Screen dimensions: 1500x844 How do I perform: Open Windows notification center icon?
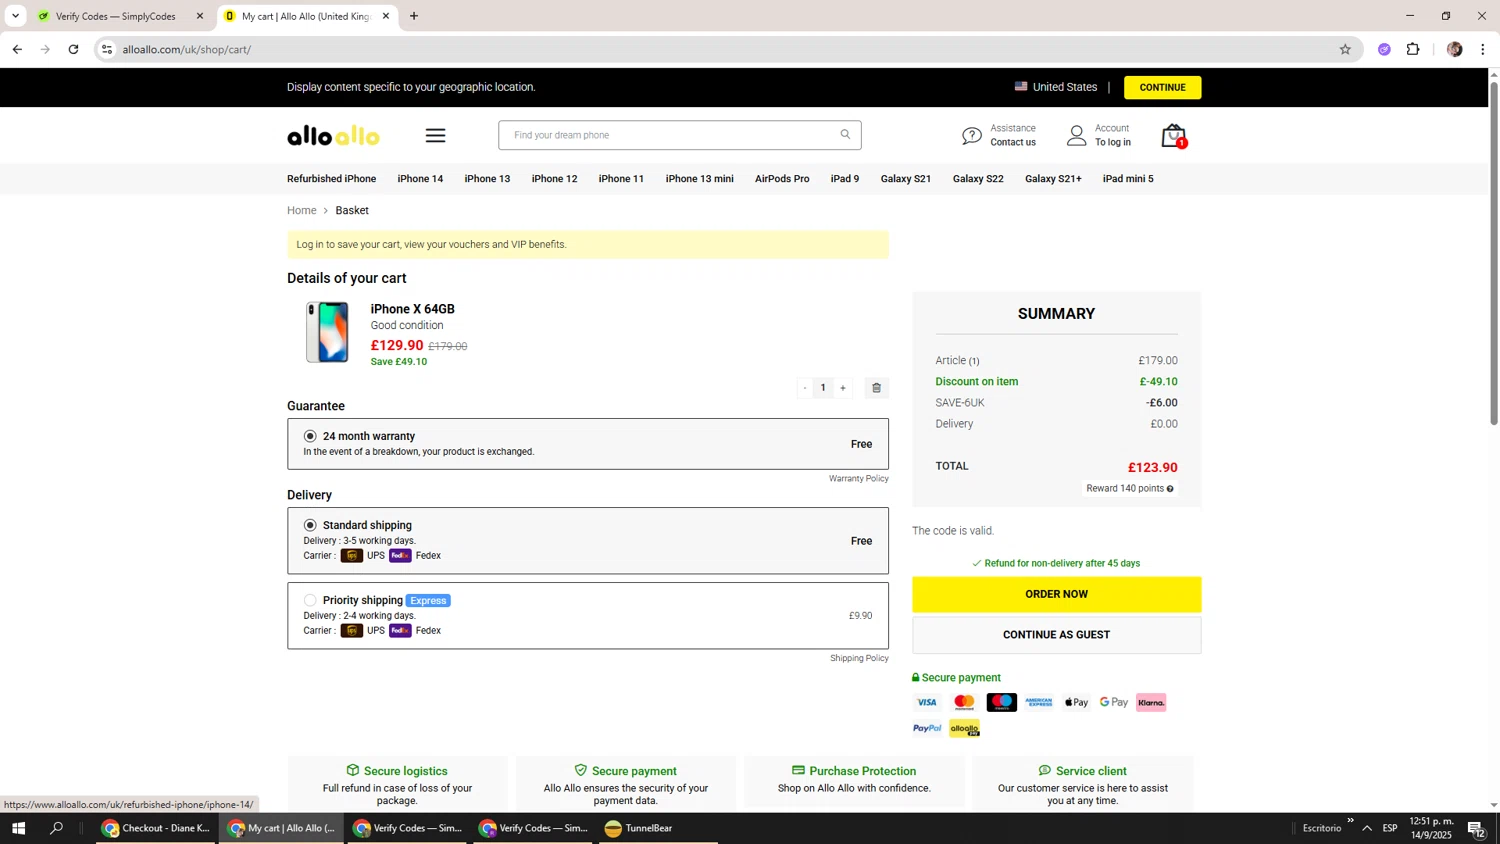click(1476, 828)
